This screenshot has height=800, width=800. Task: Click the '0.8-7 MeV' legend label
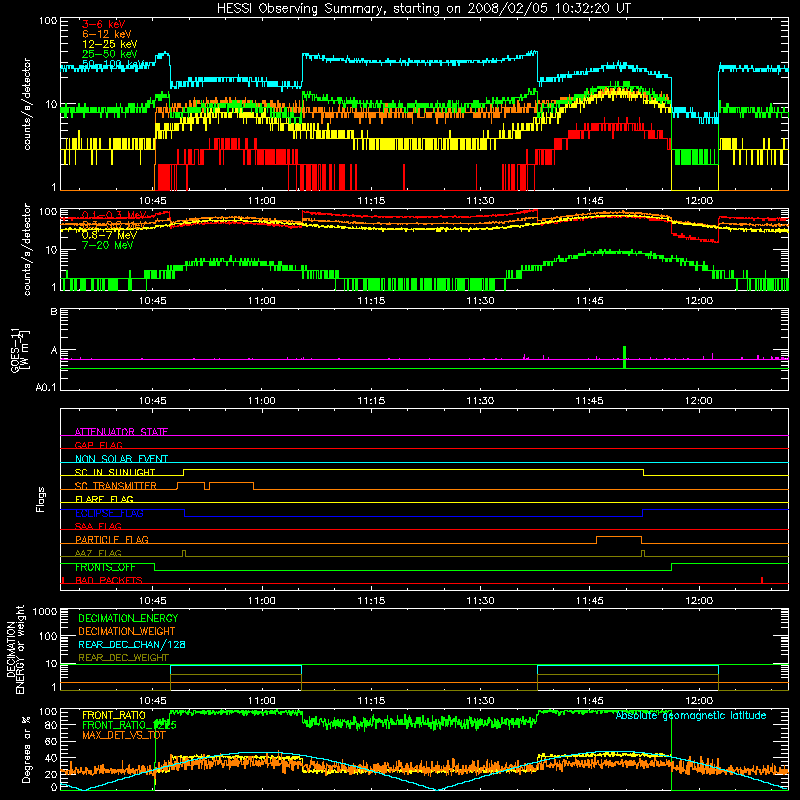109,235
